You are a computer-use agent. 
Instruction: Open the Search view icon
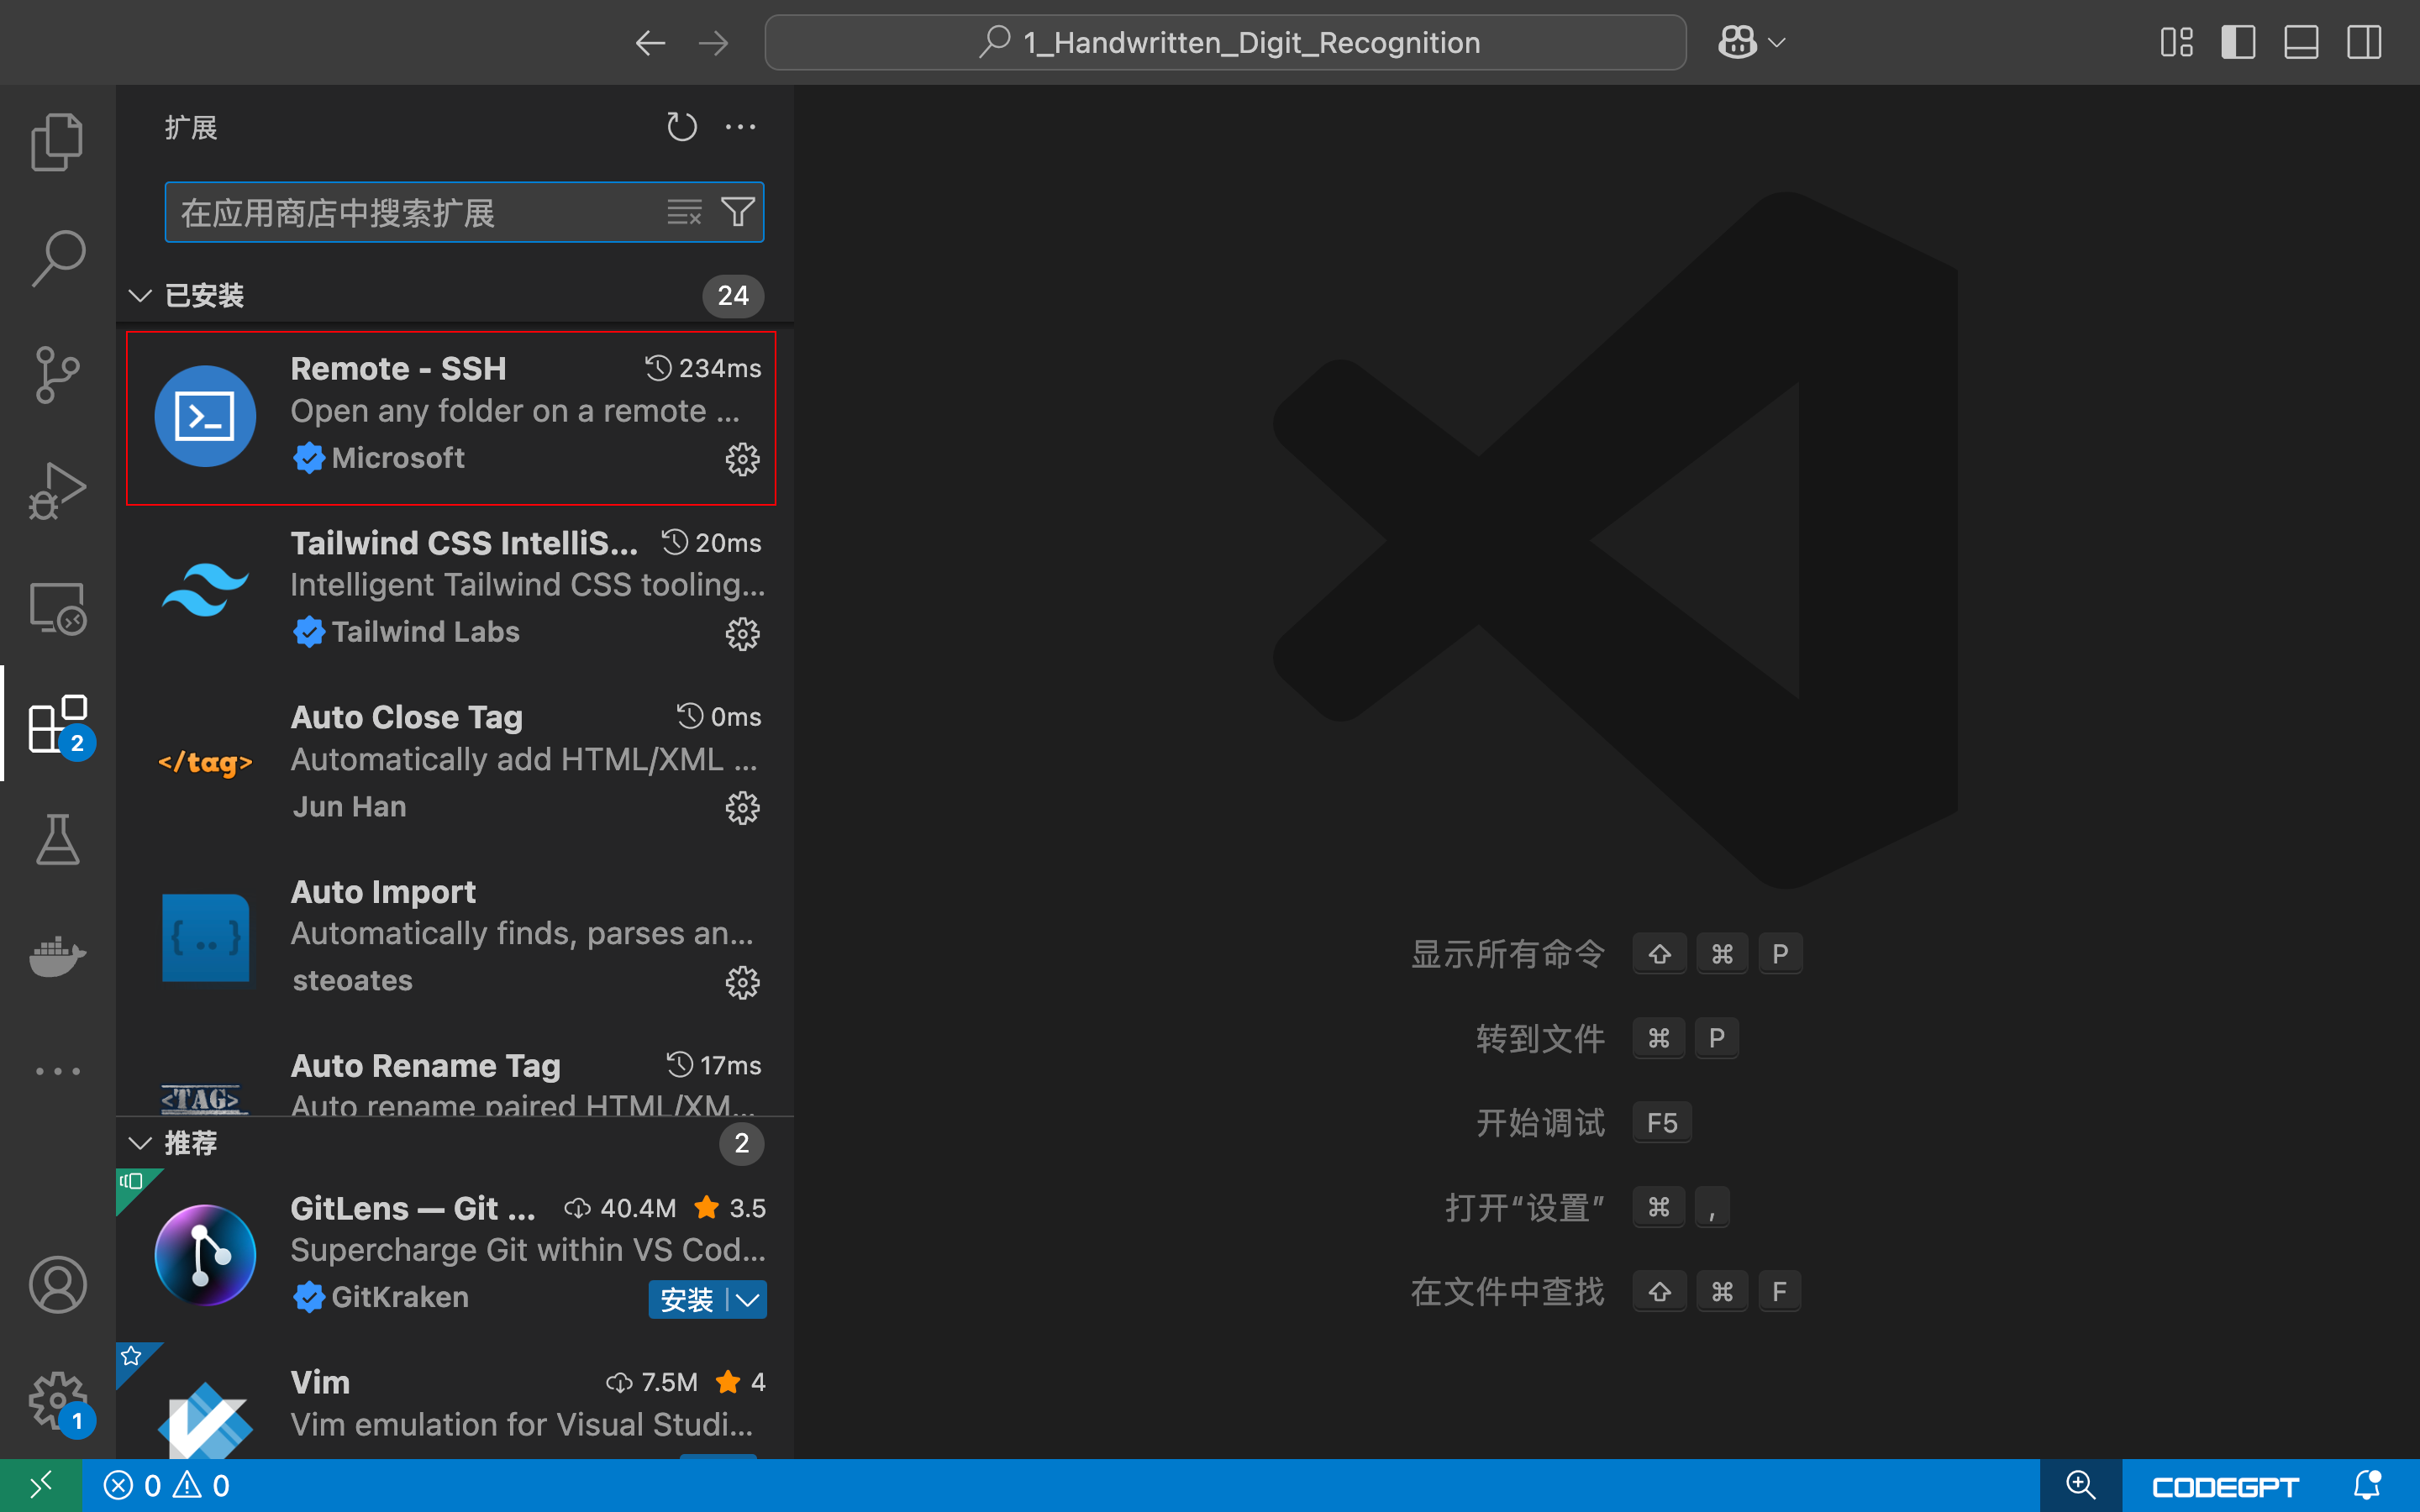[x=57, y=258]
